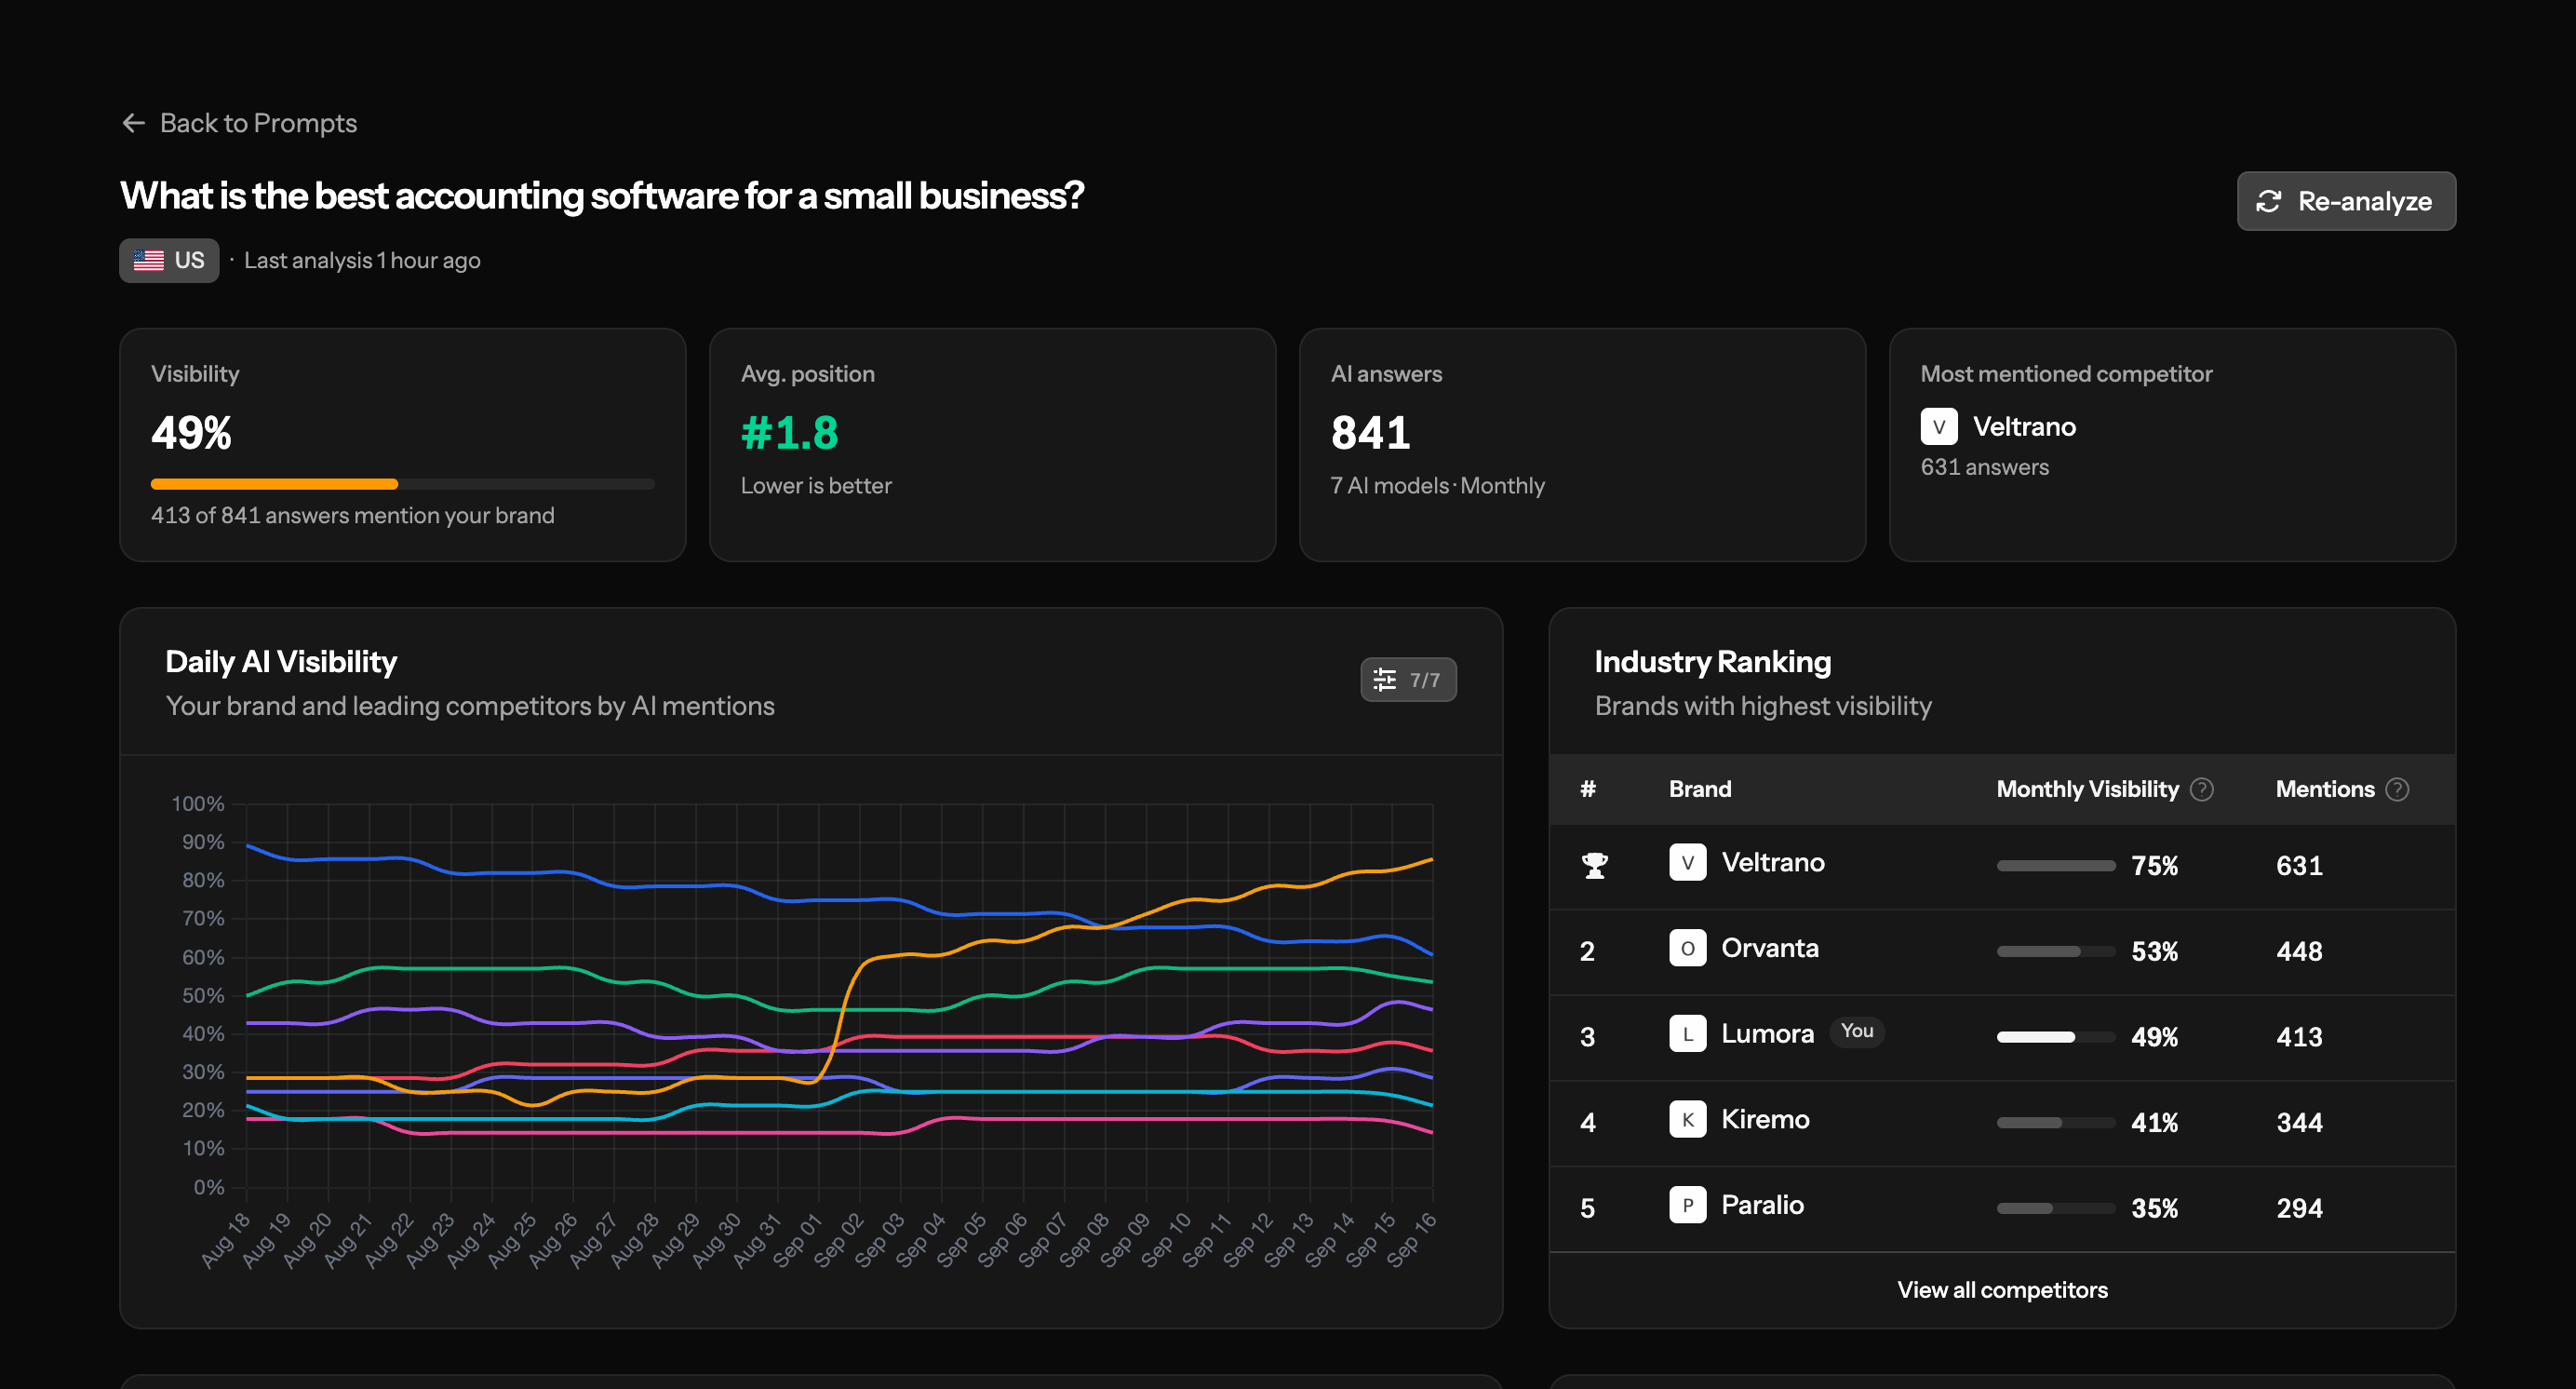Image resolution: width=2576 pixels, height=1389 pixels.
Task: Click 413 of 841 answers text
Action: click(352, 516)
